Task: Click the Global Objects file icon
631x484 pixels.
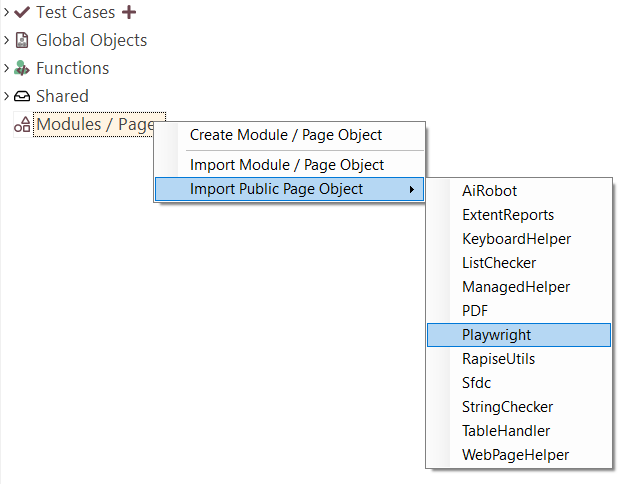Action: tap(22, 41)
